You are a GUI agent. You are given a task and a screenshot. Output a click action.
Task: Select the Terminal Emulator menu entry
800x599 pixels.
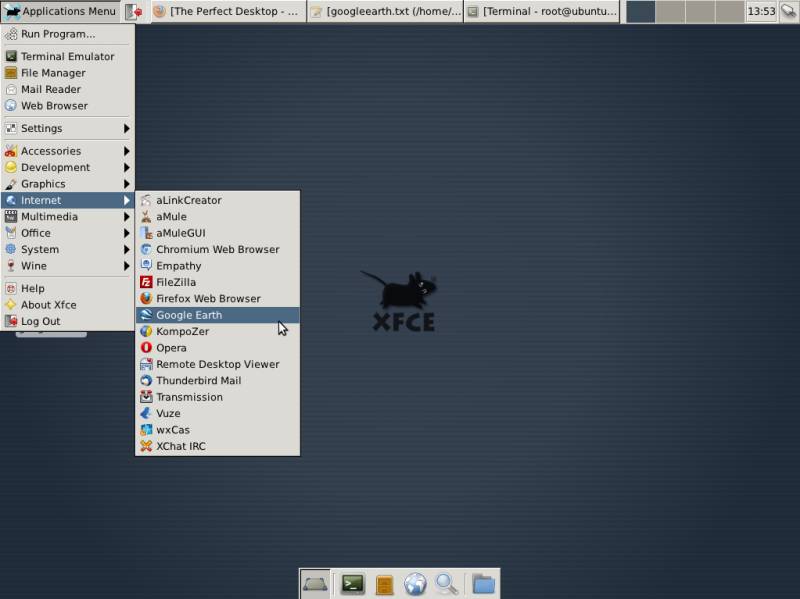click(x=67, y=57)
